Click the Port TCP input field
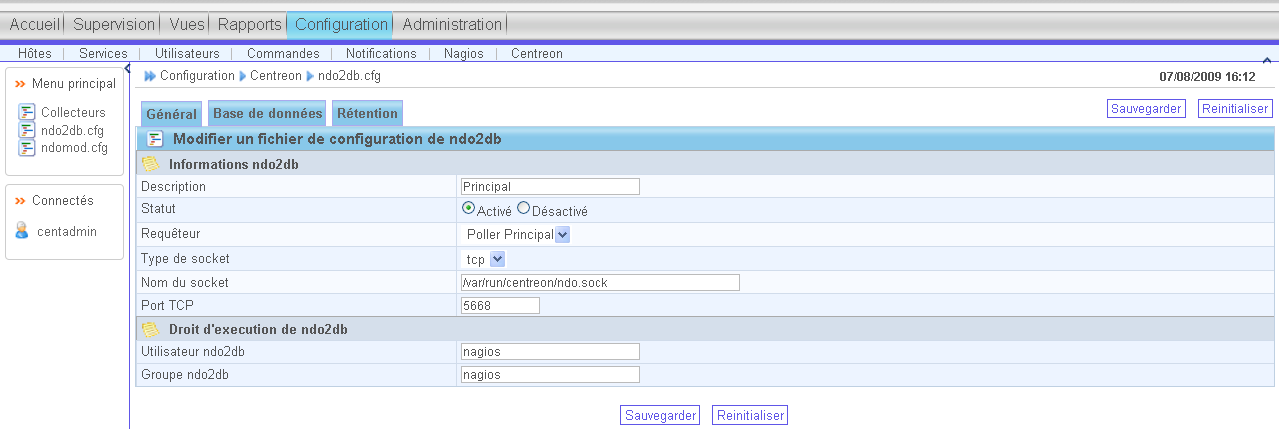Screen dimensions: 1279x429 tap(500, 306)
